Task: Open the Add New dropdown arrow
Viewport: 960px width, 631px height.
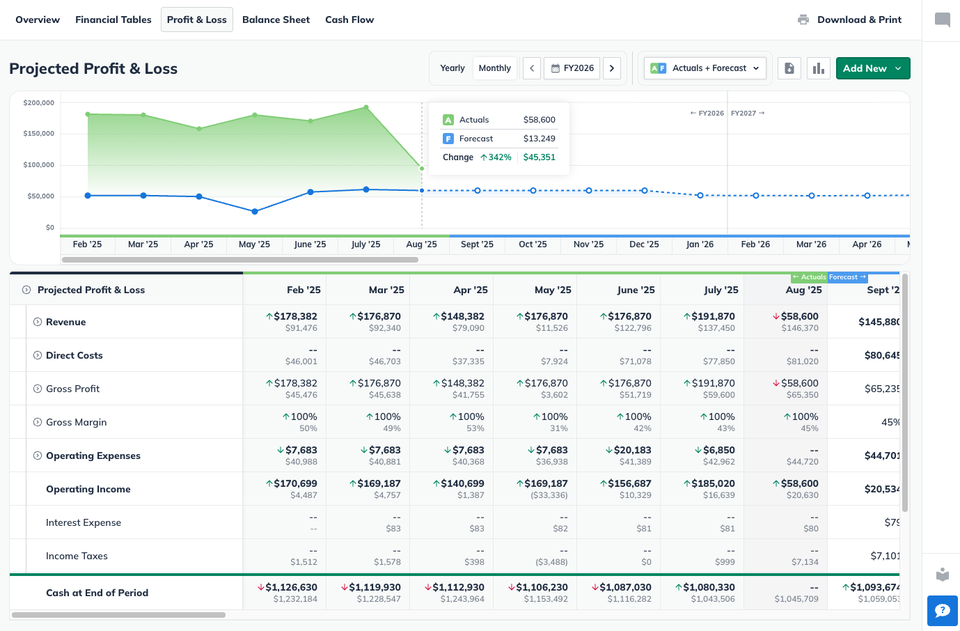Action: pos(898,69)
